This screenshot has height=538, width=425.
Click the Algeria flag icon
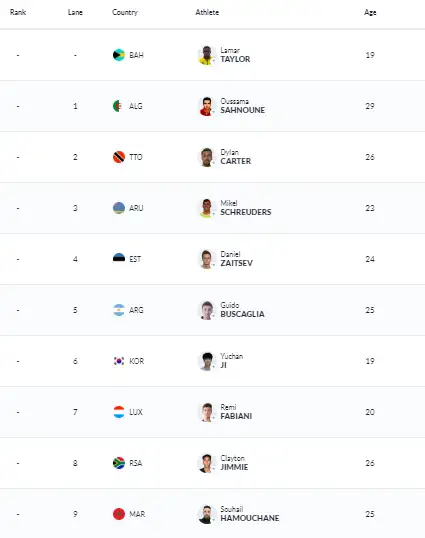click(118, 106)
